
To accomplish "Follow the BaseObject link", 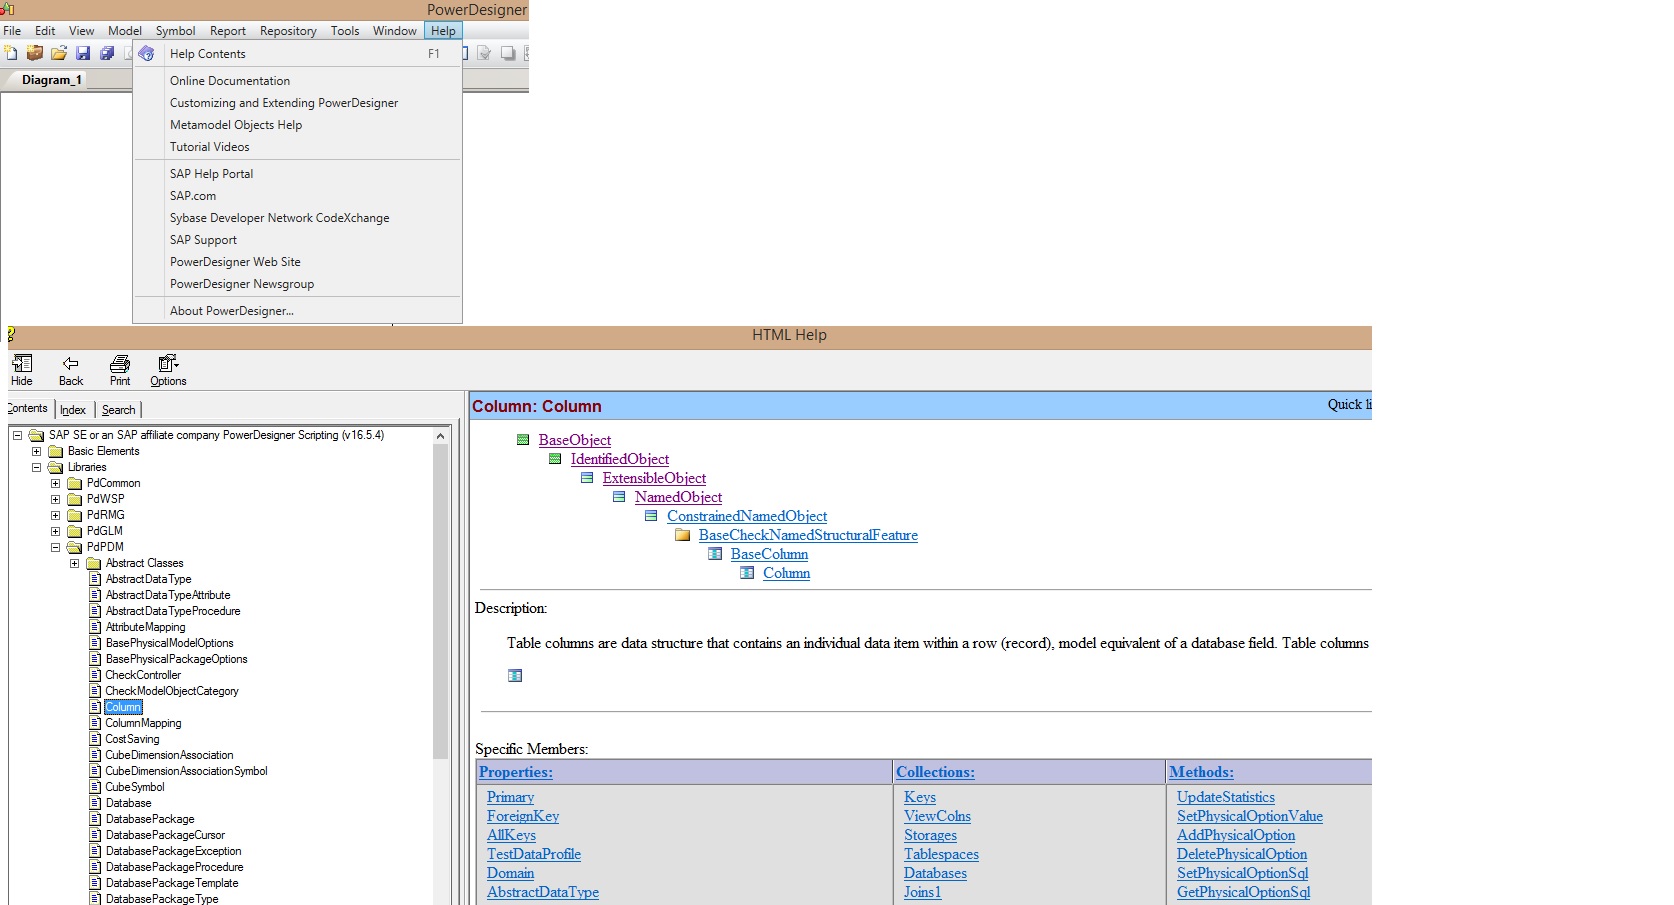I will [575, 440].
